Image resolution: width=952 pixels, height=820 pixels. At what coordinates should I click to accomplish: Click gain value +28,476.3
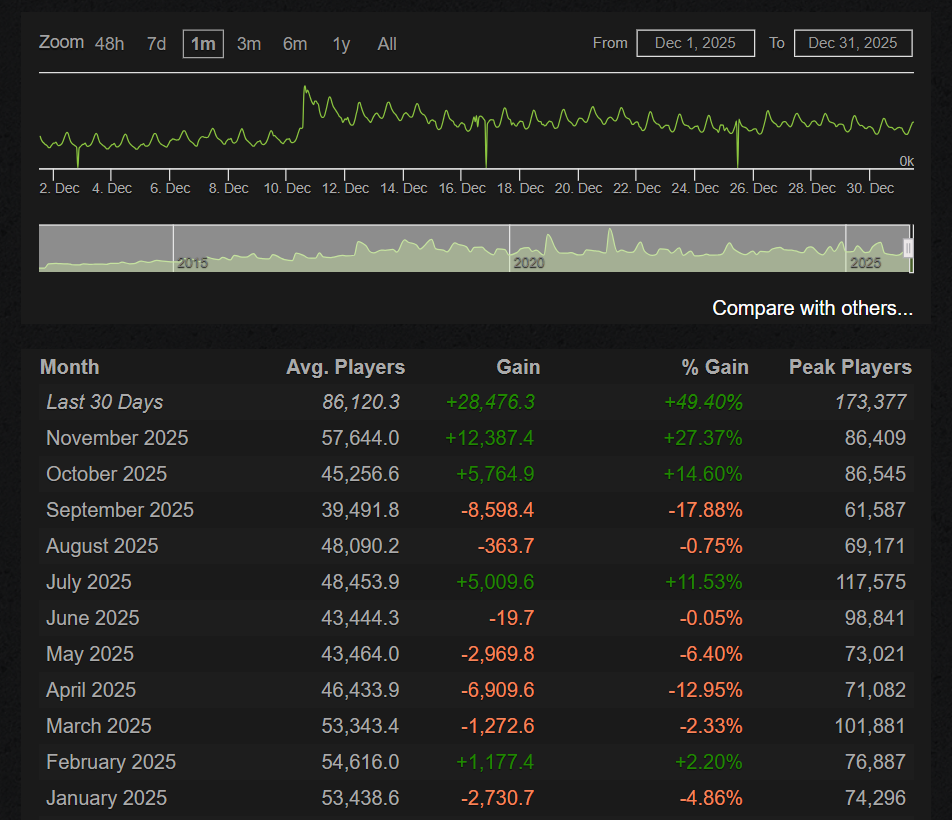pos(490,402)
